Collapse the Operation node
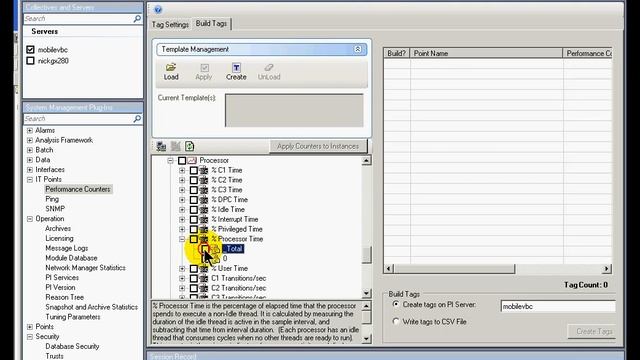 point(30,219)
